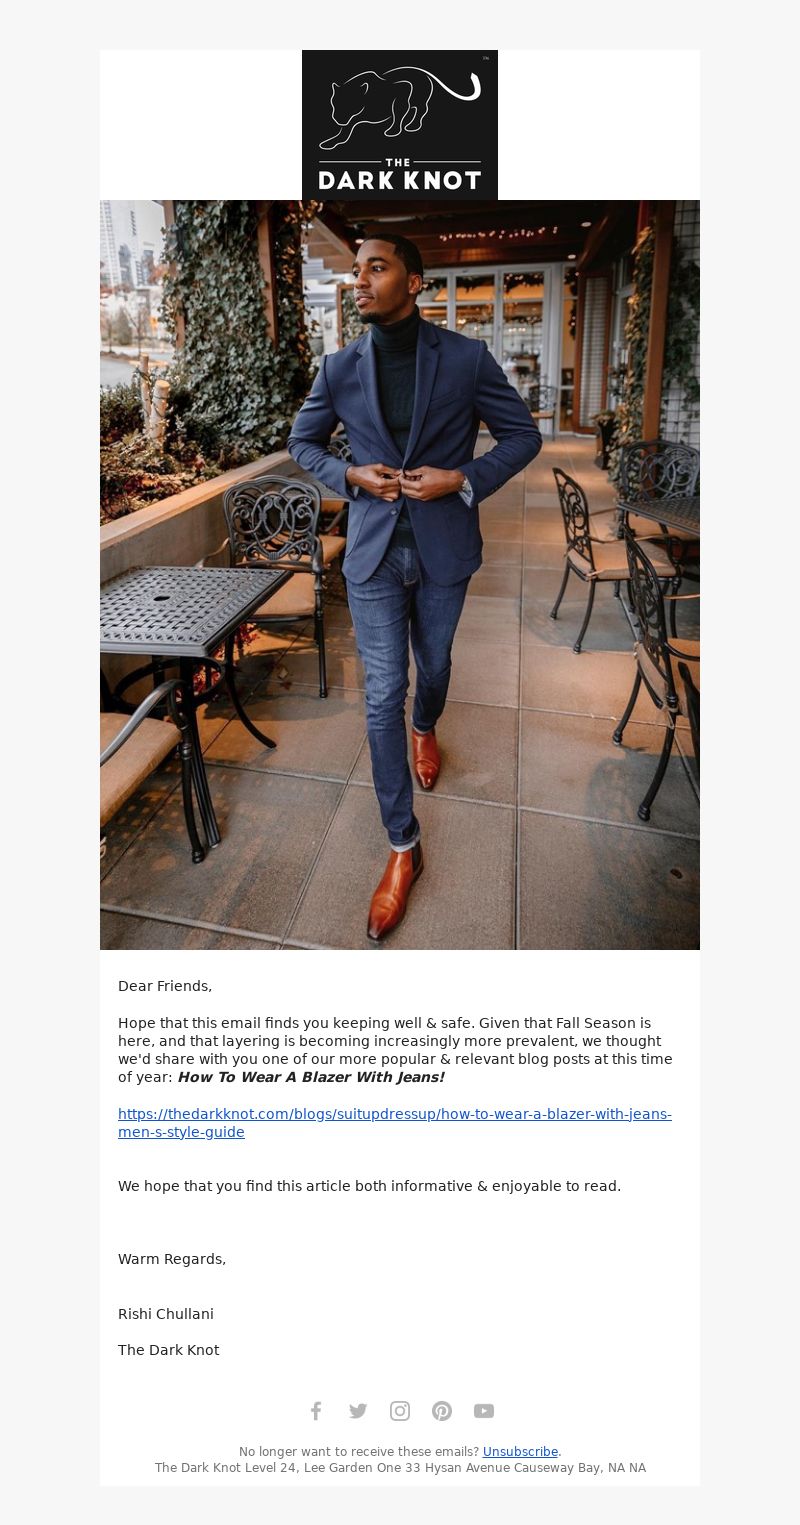
Task: Open the blazer-with-jeans blog URL link
Action: pyautogui.click(x=395, y=1123)
